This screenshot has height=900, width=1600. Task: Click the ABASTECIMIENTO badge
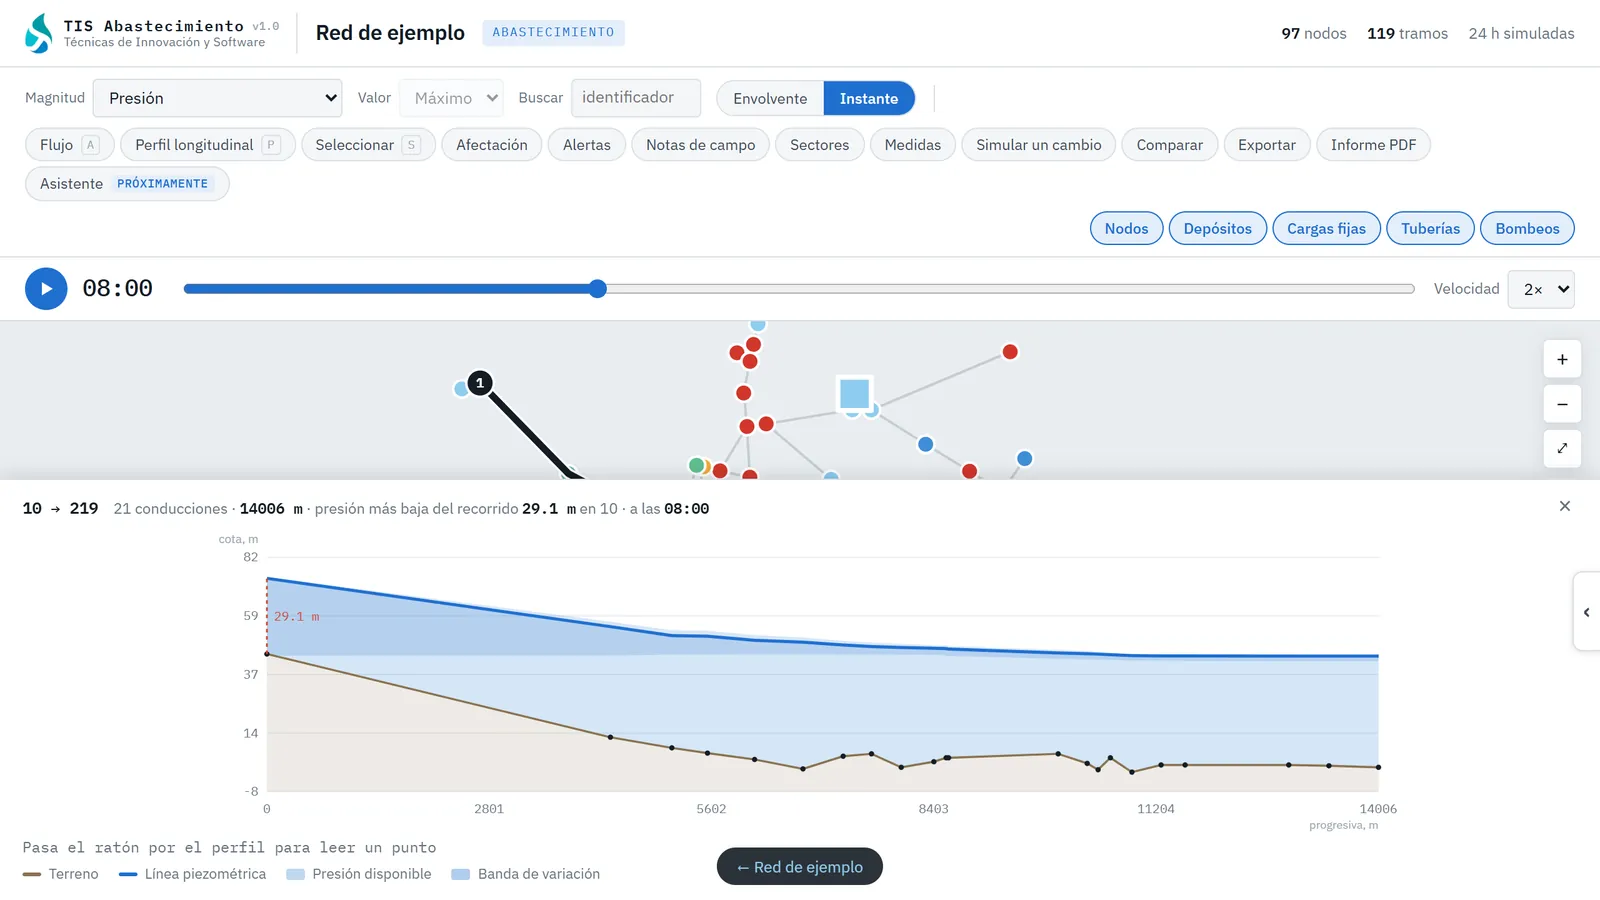click(x=554, y=32)
